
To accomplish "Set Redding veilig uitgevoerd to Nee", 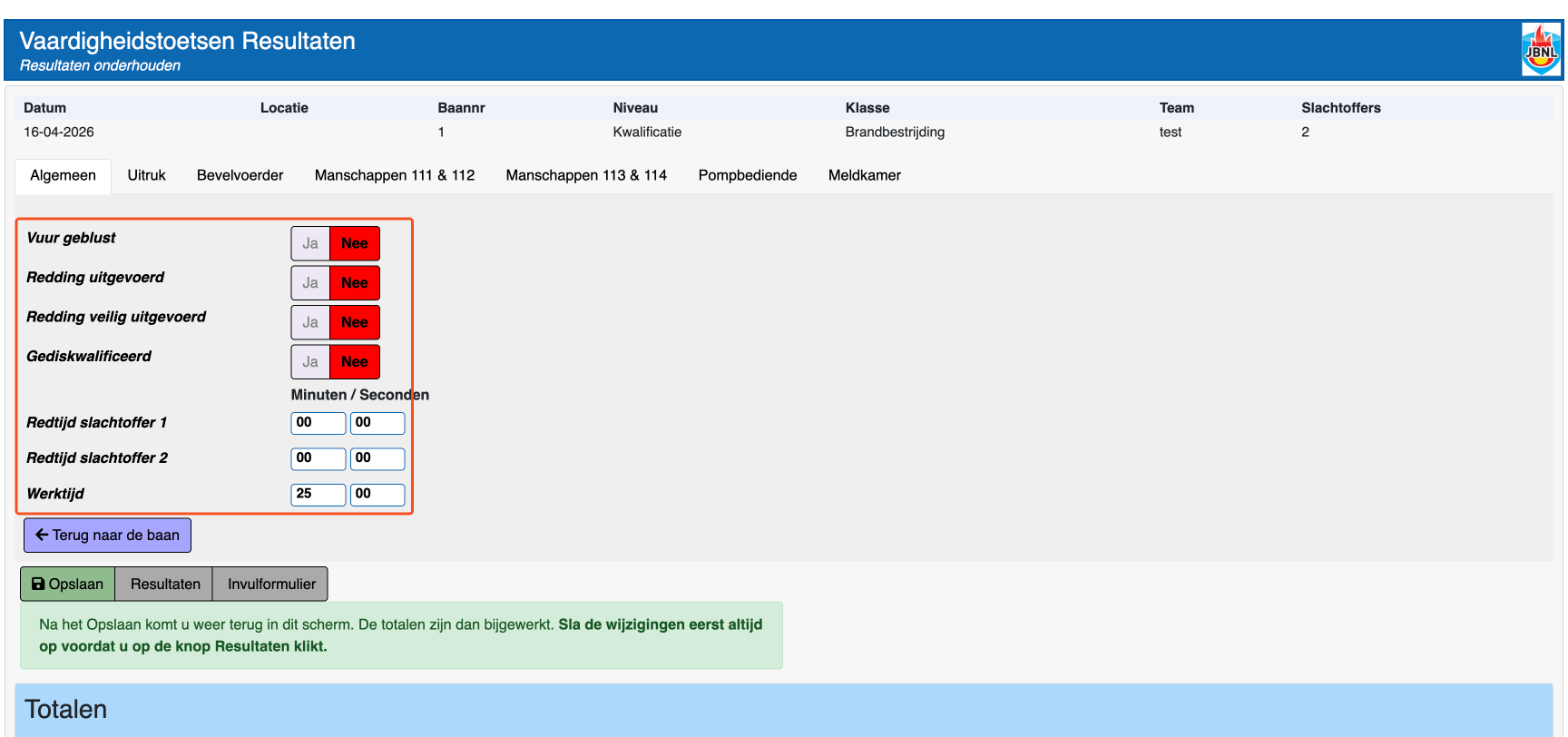I will tap(355, 322).
